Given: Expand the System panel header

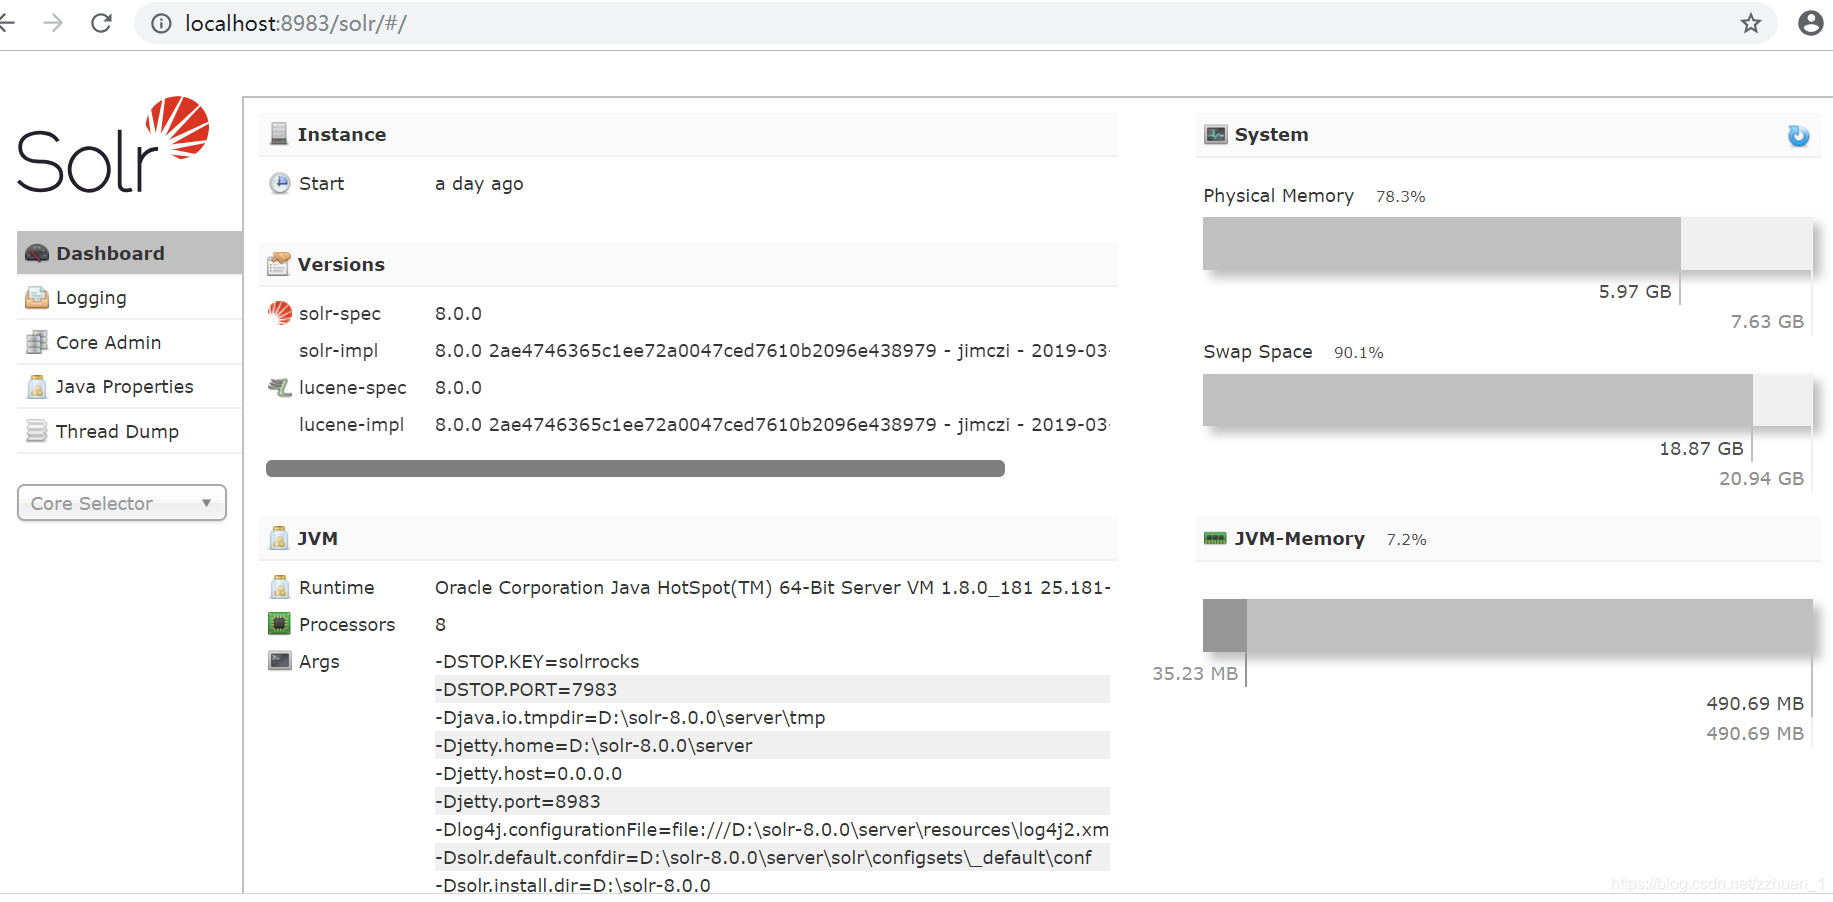Looking at the screenshot, I should 1274,134.
